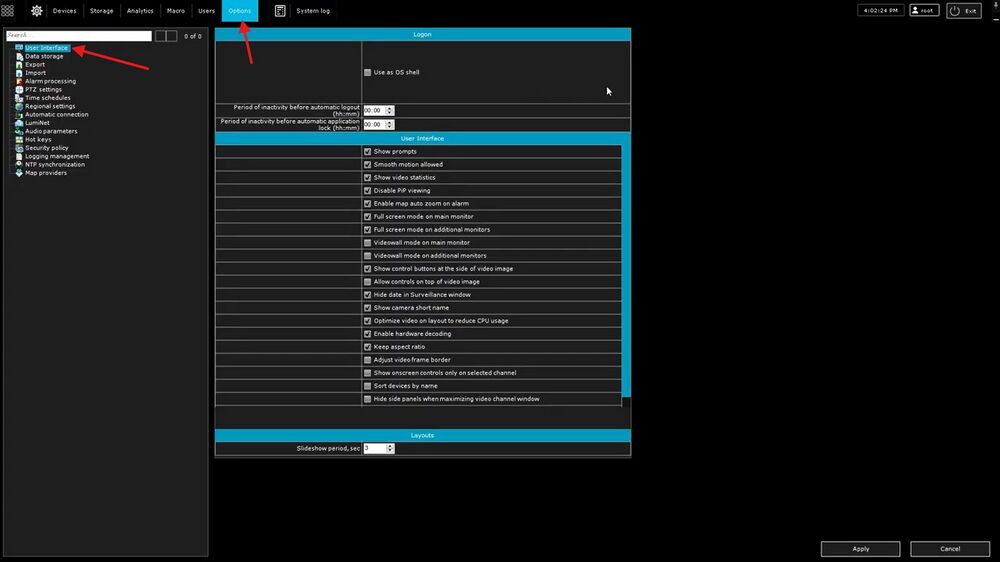Click the Regional settings globe icon
This screenshot has height=562, width=1000.
[x=19, y=106]
